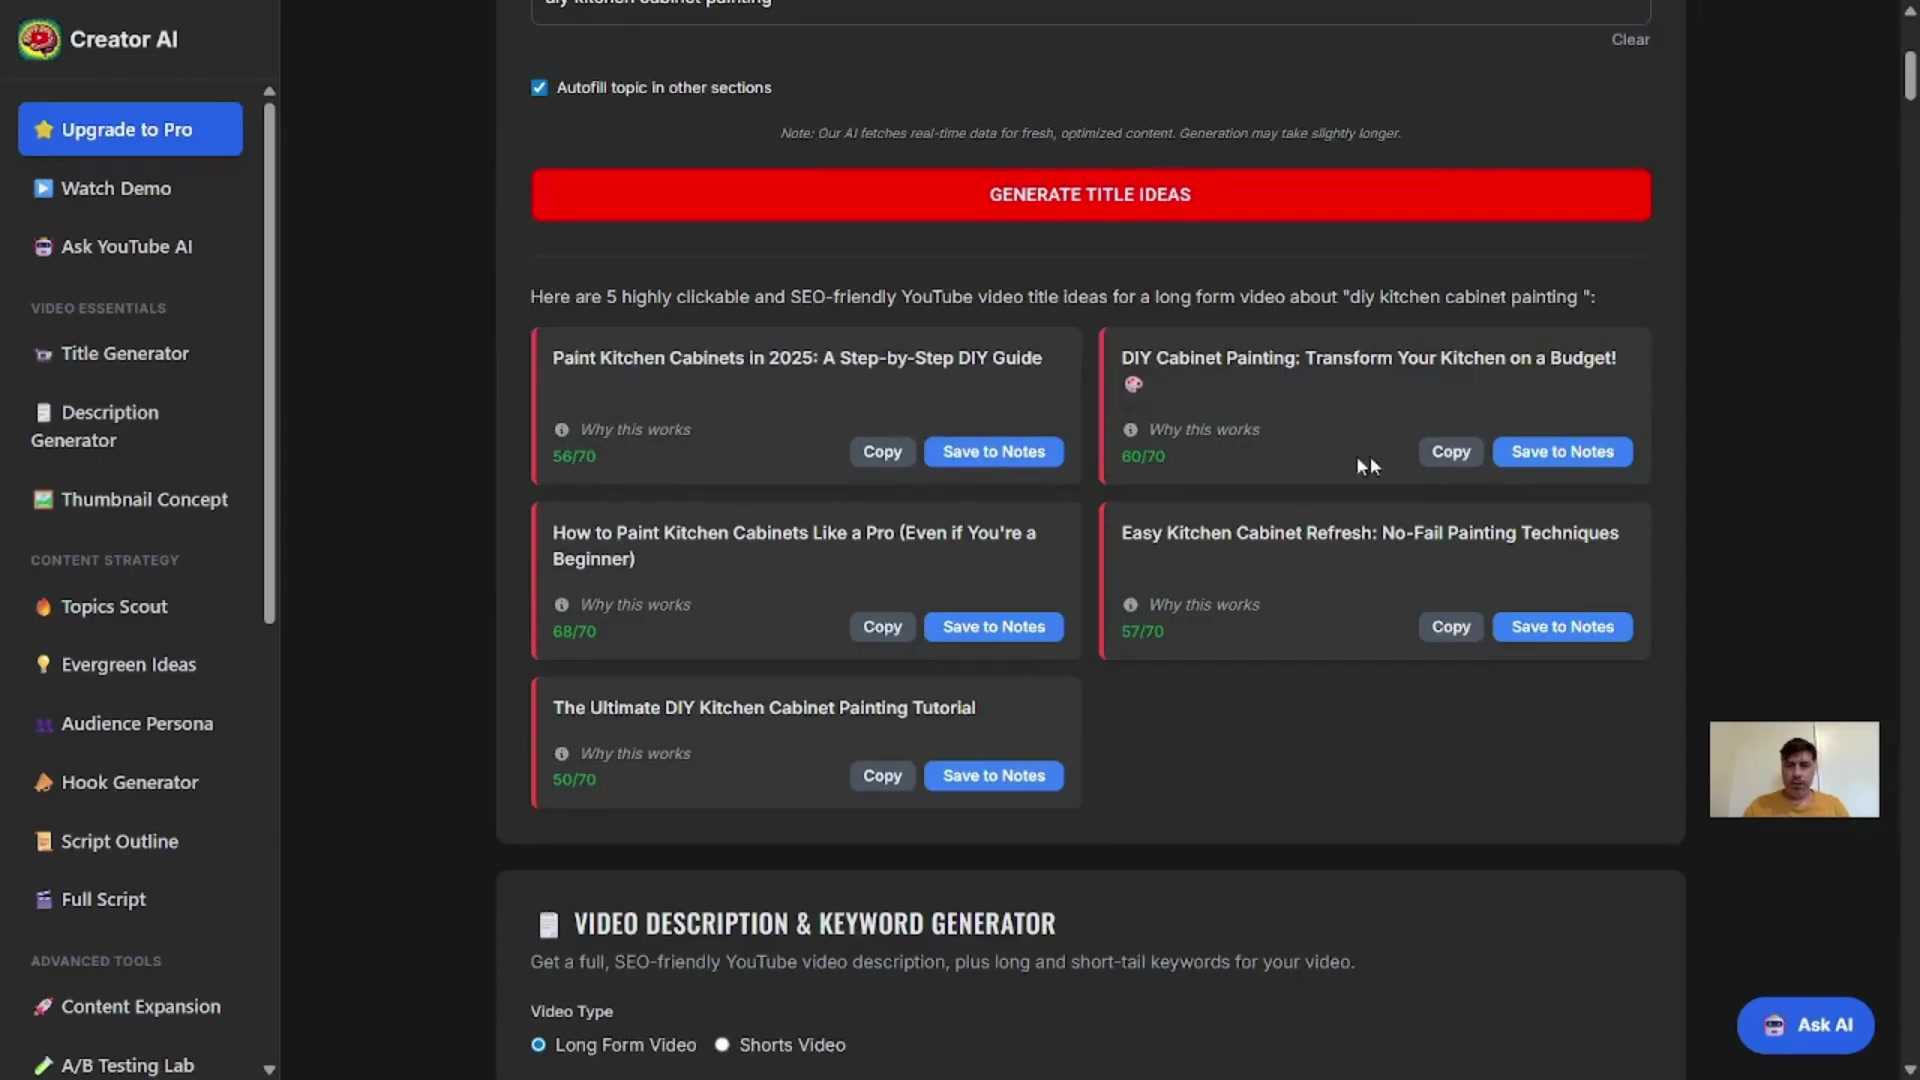Clear the topic input text
The width and height of the screenshot is (1920, 1080).
pos(1630,40)
